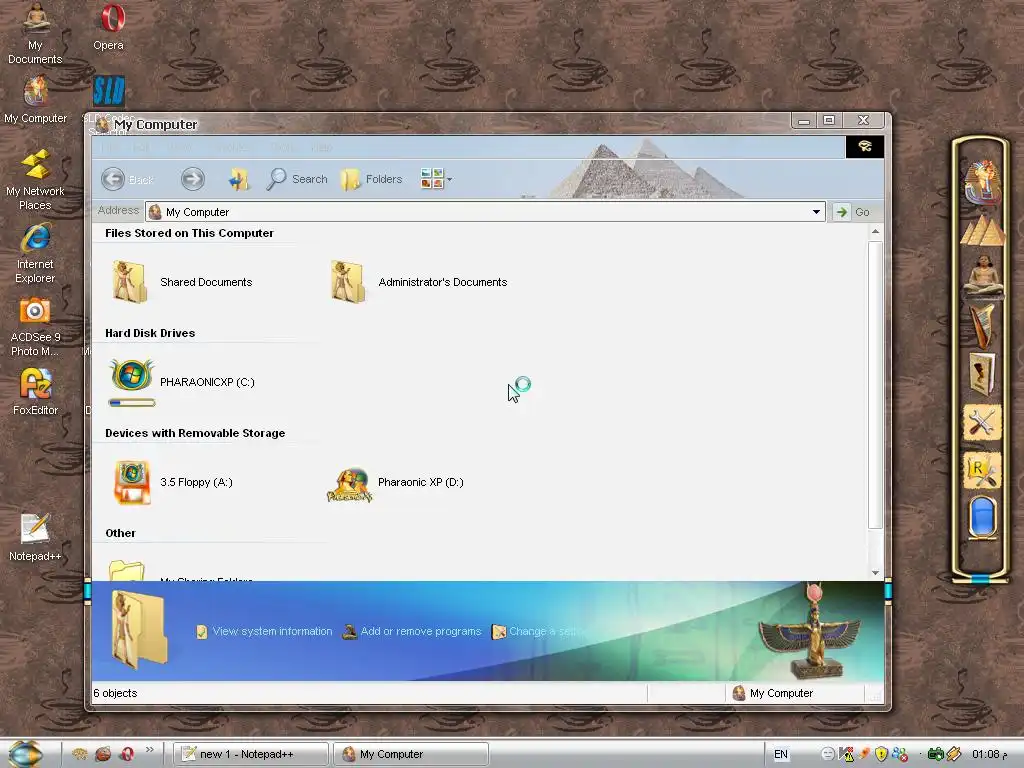Select Administrator's Documents folder
1024x768 pixels.
pos(418,281)
